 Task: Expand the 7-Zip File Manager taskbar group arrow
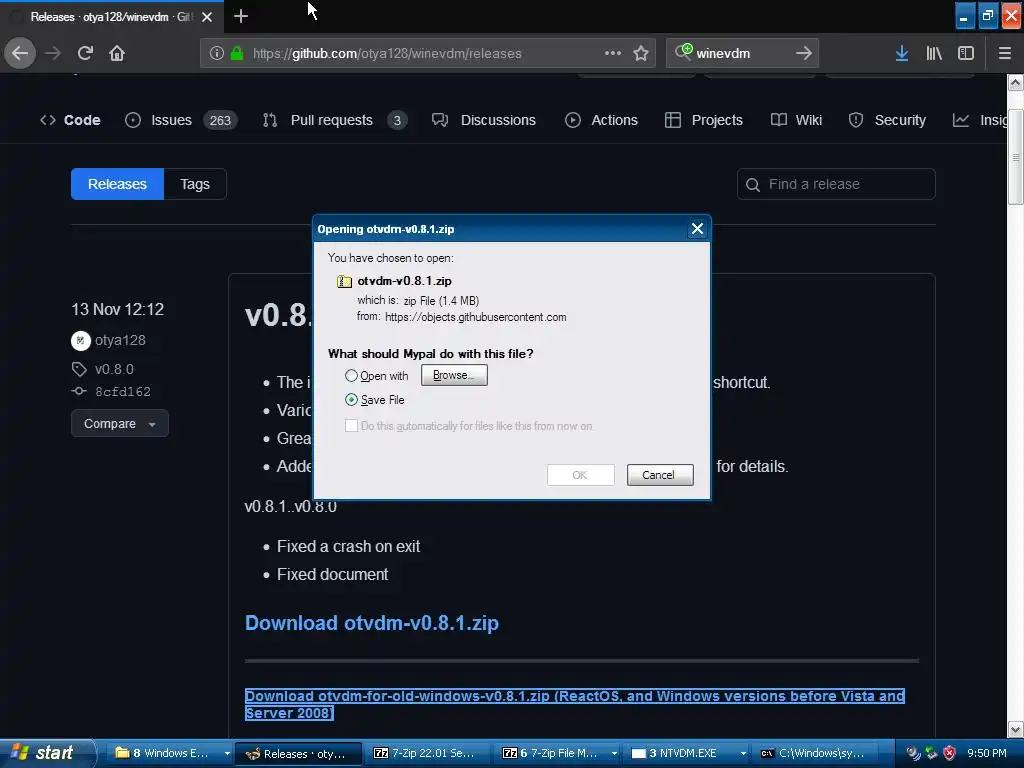coord(614,754)
